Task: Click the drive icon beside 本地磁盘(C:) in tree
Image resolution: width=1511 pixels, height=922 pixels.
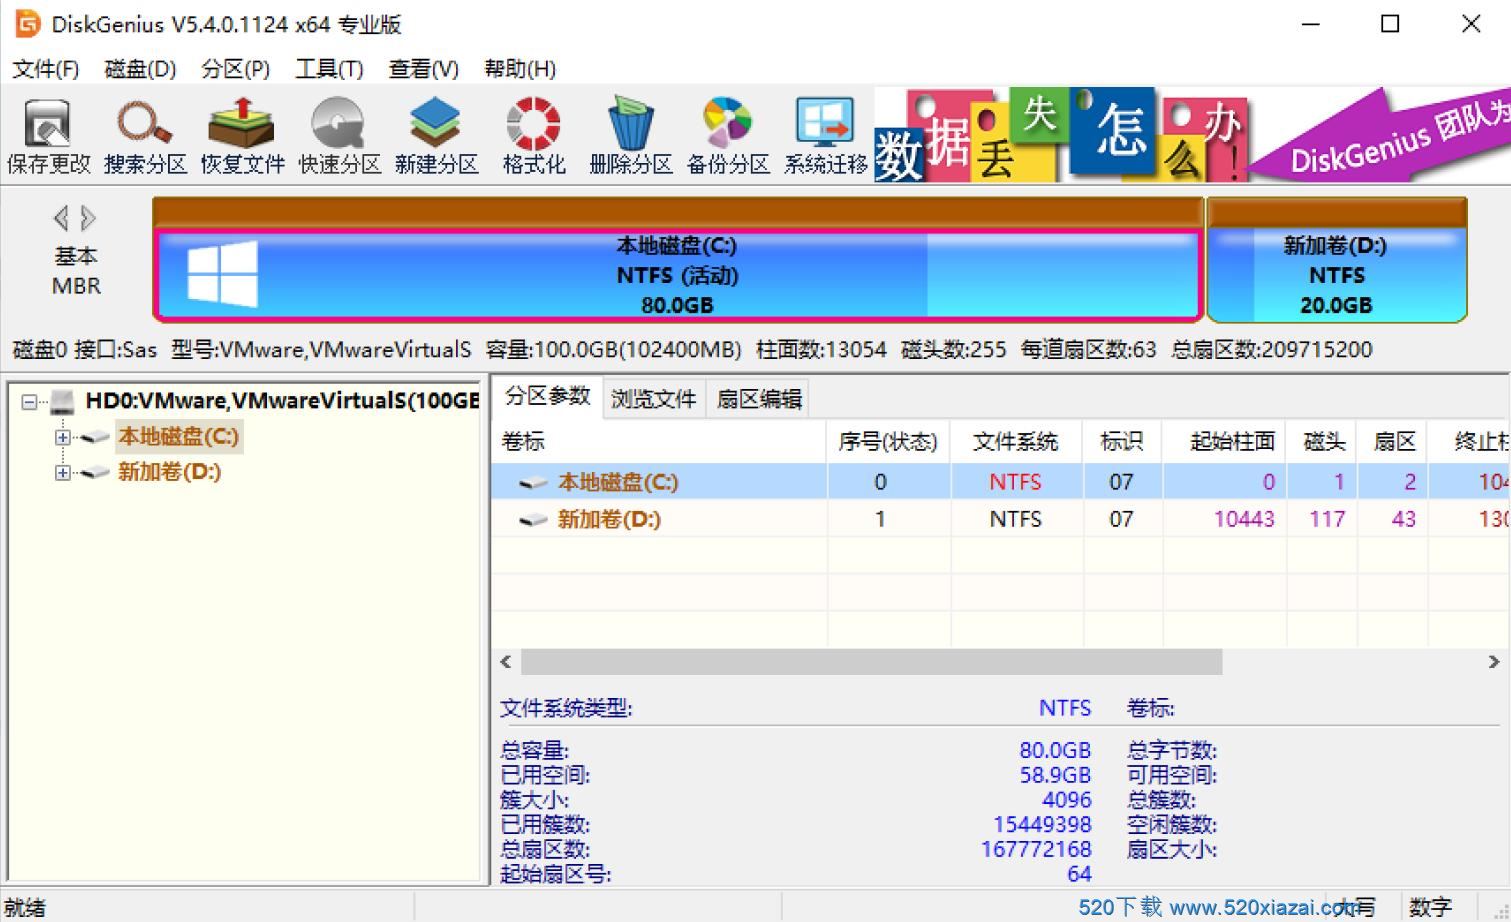Action: (x=96, y=437)
